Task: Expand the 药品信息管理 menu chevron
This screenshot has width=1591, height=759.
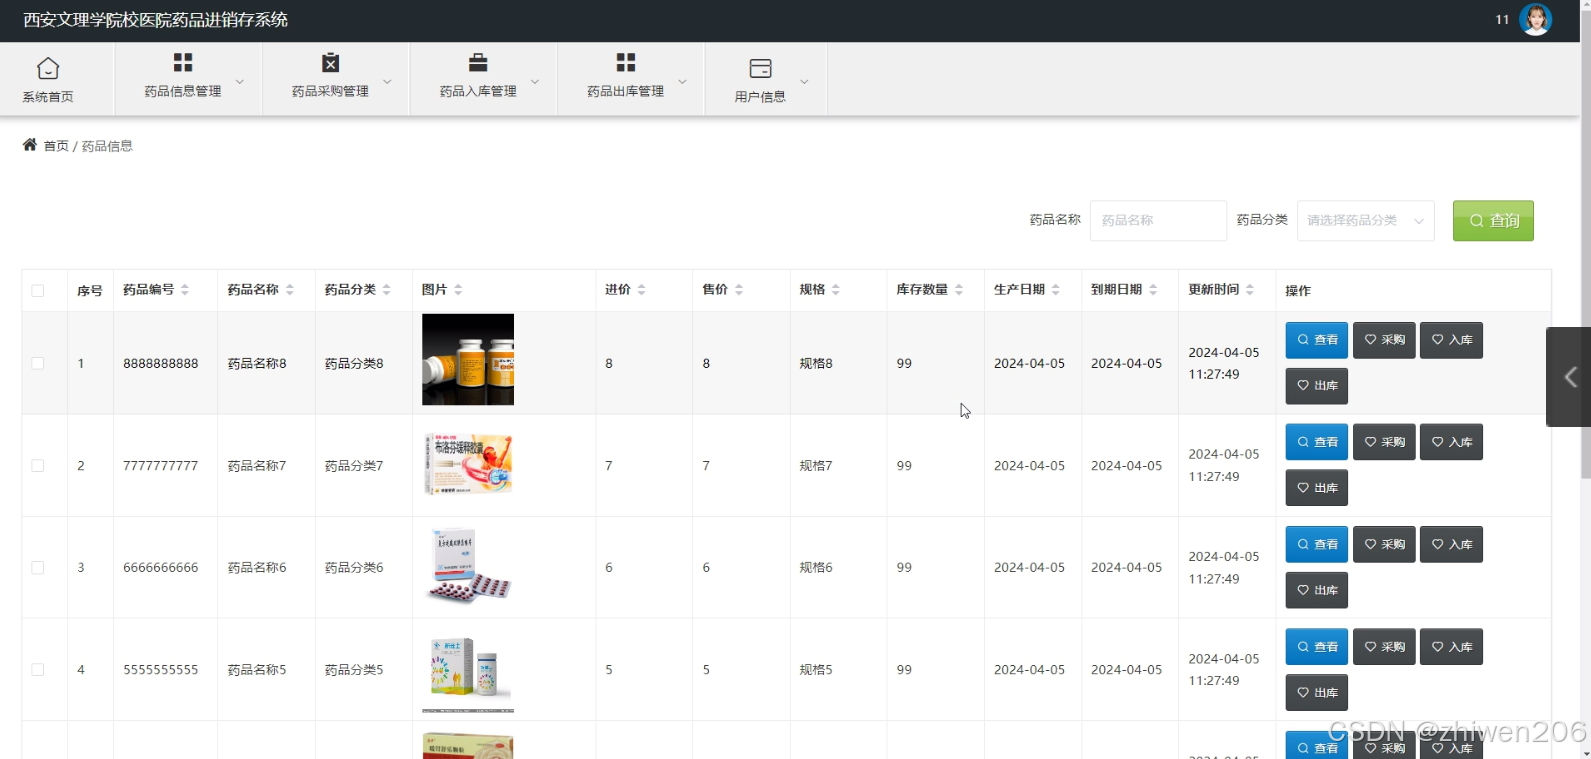Action: pyautogui.click(x=240, y=81)
